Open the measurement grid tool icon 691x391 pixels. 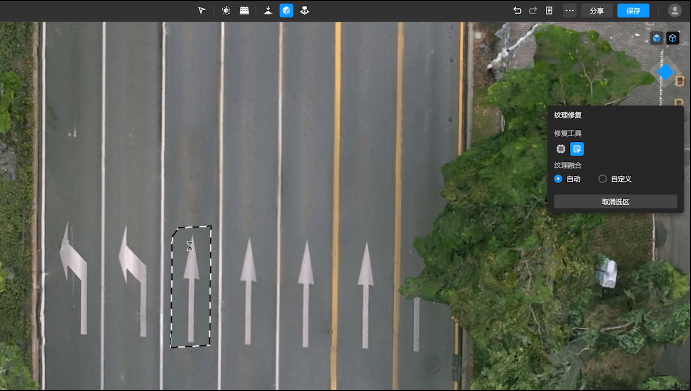[244, 10]
